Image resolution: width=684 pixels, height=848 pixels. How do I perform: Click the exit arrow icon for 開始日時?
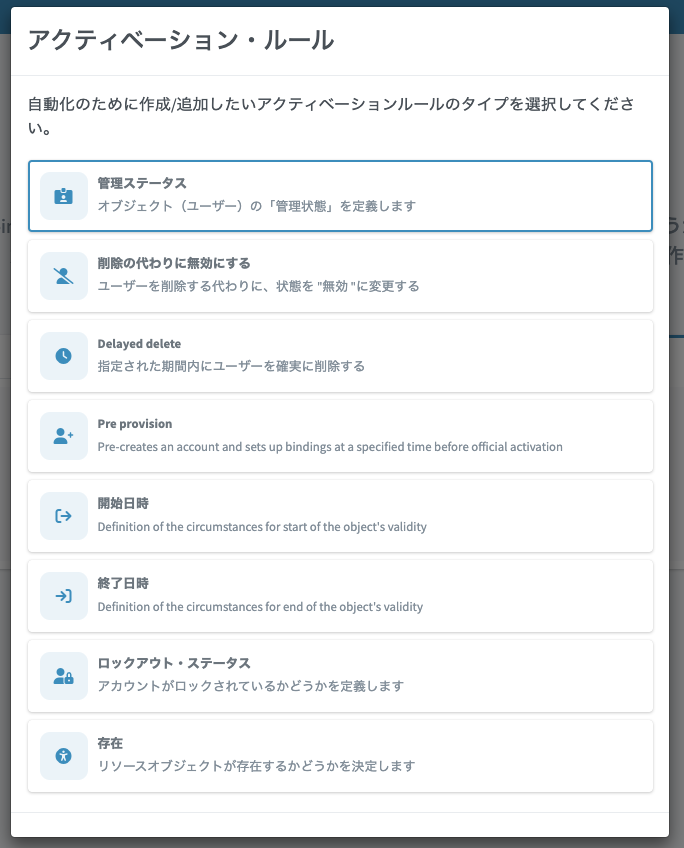64,516
